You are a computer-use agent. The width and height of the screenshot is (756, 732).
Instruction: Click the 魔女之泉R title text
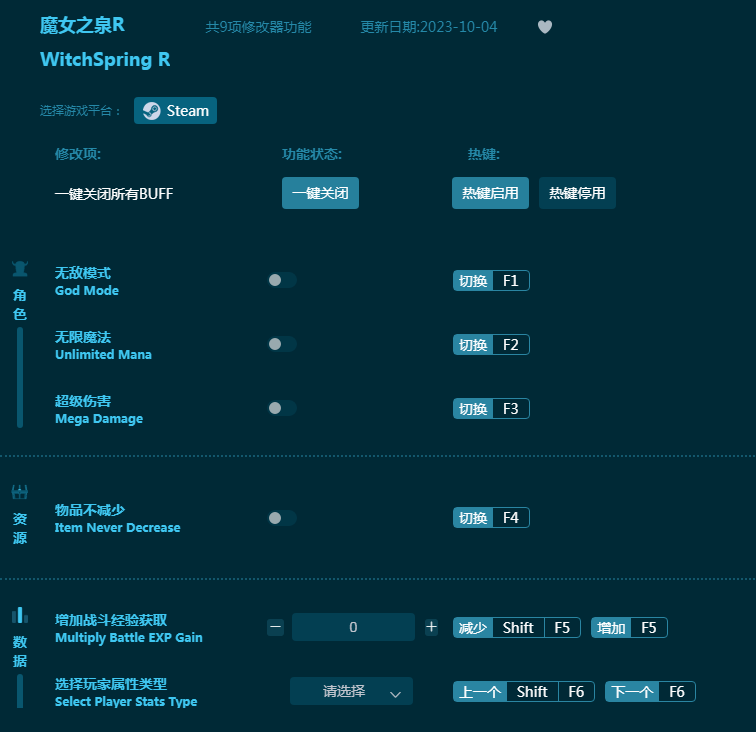tap(82, 26)
